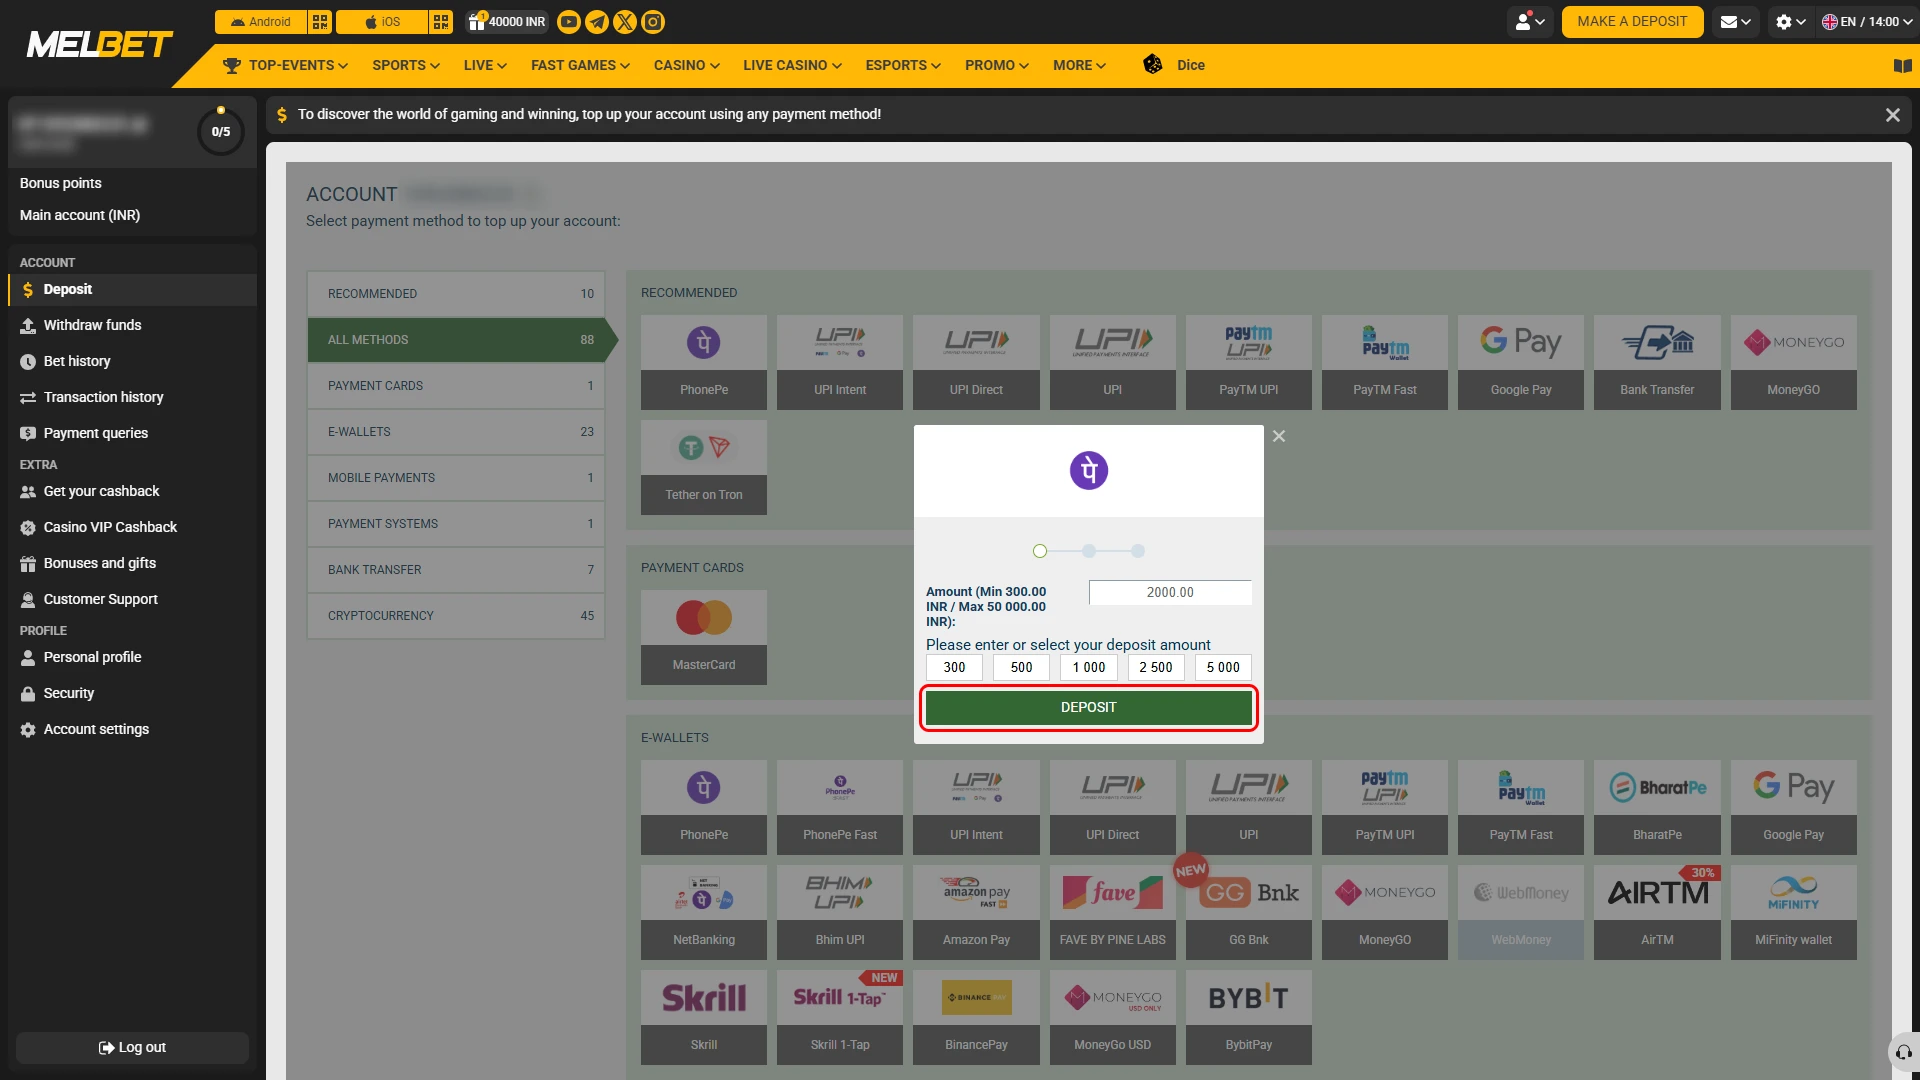This screenshot has height=1080, width=1920.
Task: Select Tether on Tron payment method
Action: (x=704, y=467)
